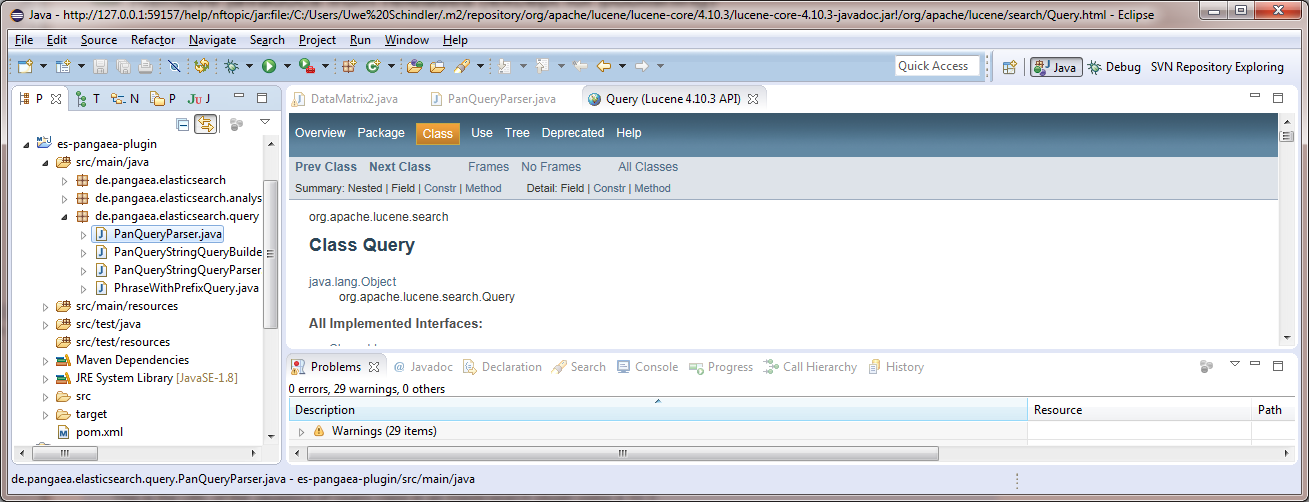Click the Next Class link
This screenshot has height=502, width=1309.
(400, 167)
